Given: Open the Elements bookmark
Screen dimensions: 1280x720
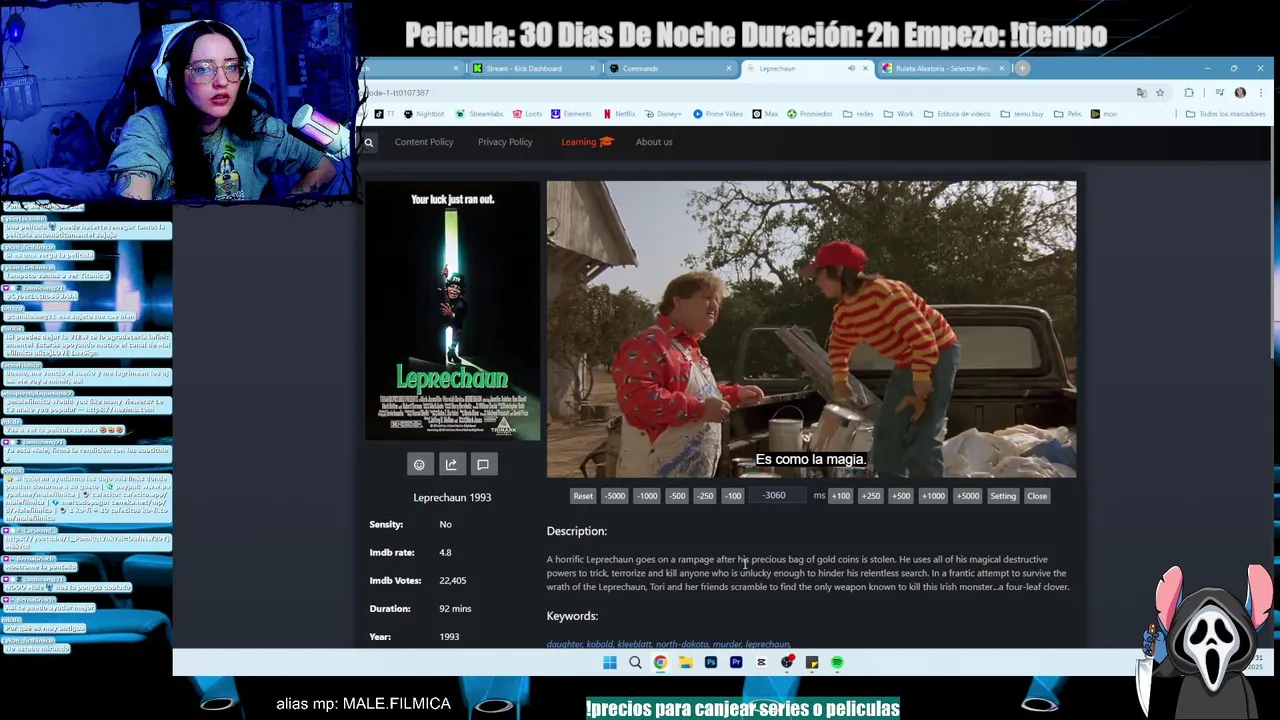Looking at the screenshot, I should tap(571, 114).
